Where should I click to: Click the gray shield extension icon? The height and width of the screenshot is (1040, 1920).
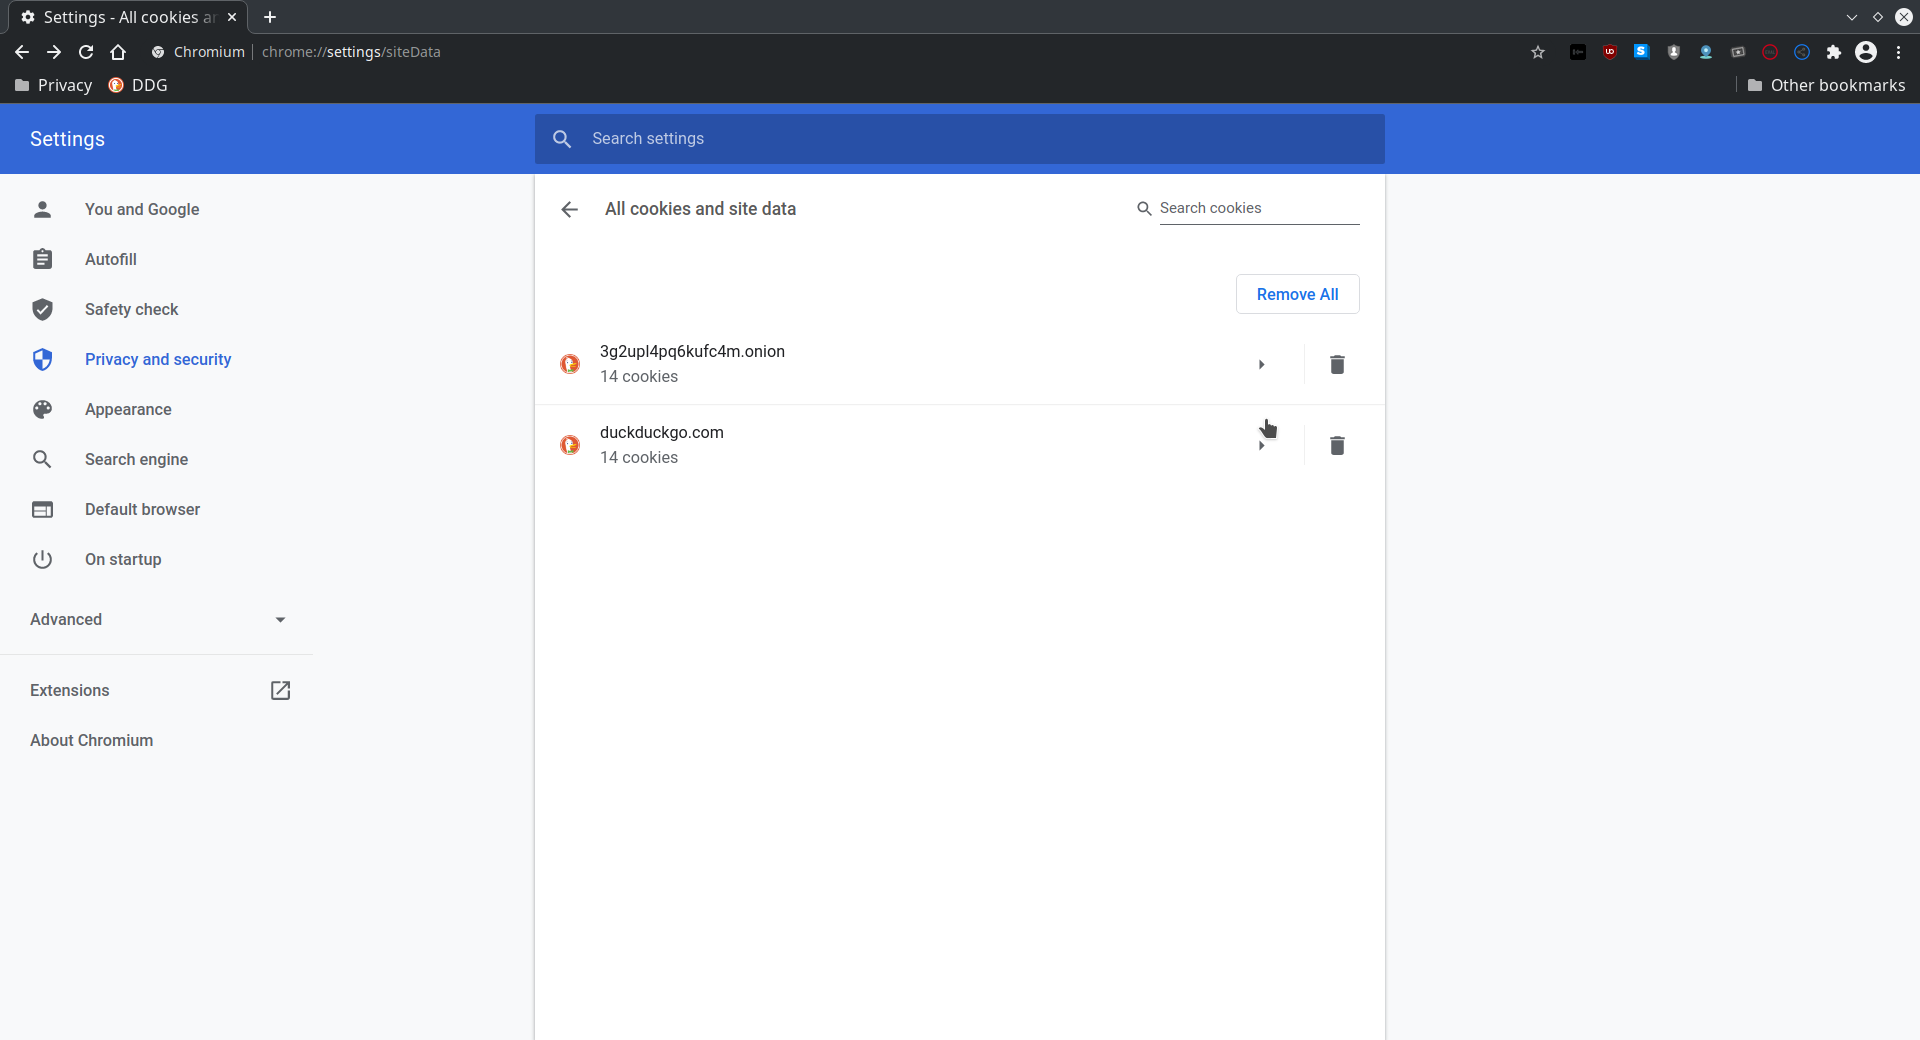pyautogui.click(x=1674, y=52)
